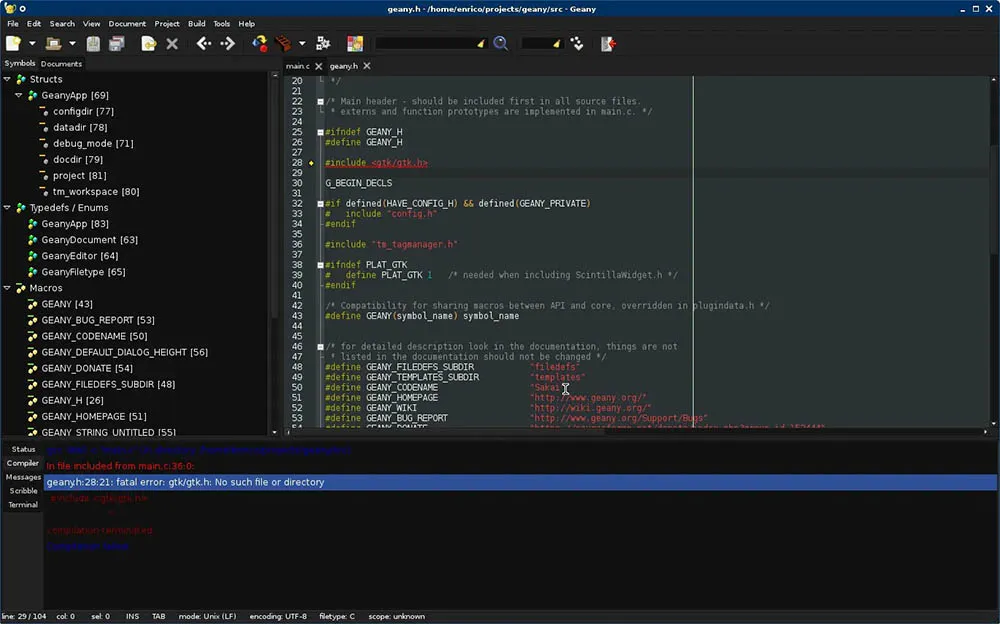
Task: Click the toolbar search text field
Action: pos(424,44)
